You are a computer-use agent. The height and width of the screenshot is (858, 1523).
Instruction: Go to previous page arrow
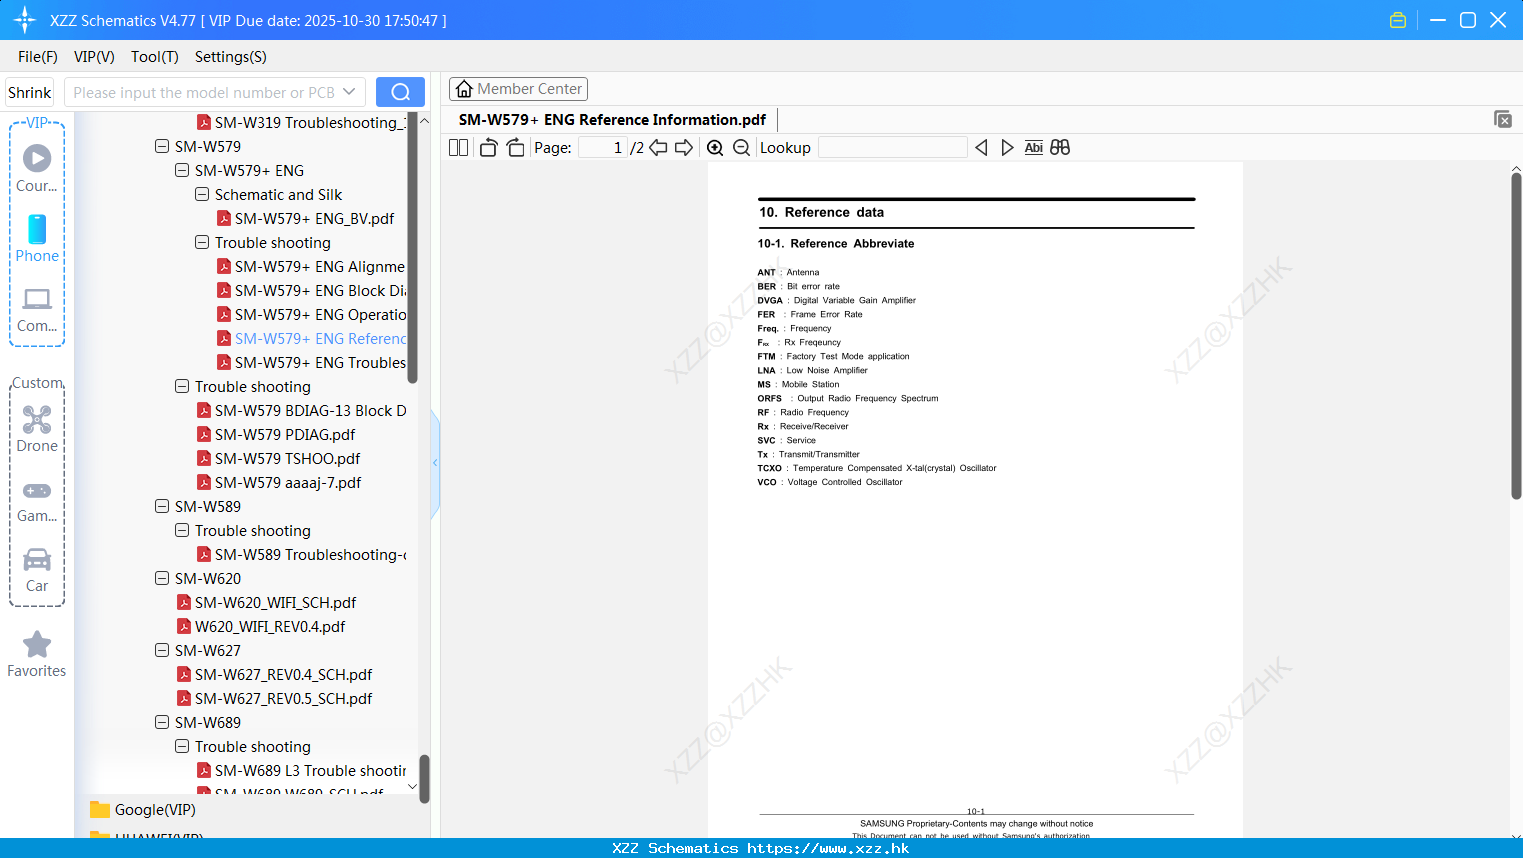[x=658, y=147]
